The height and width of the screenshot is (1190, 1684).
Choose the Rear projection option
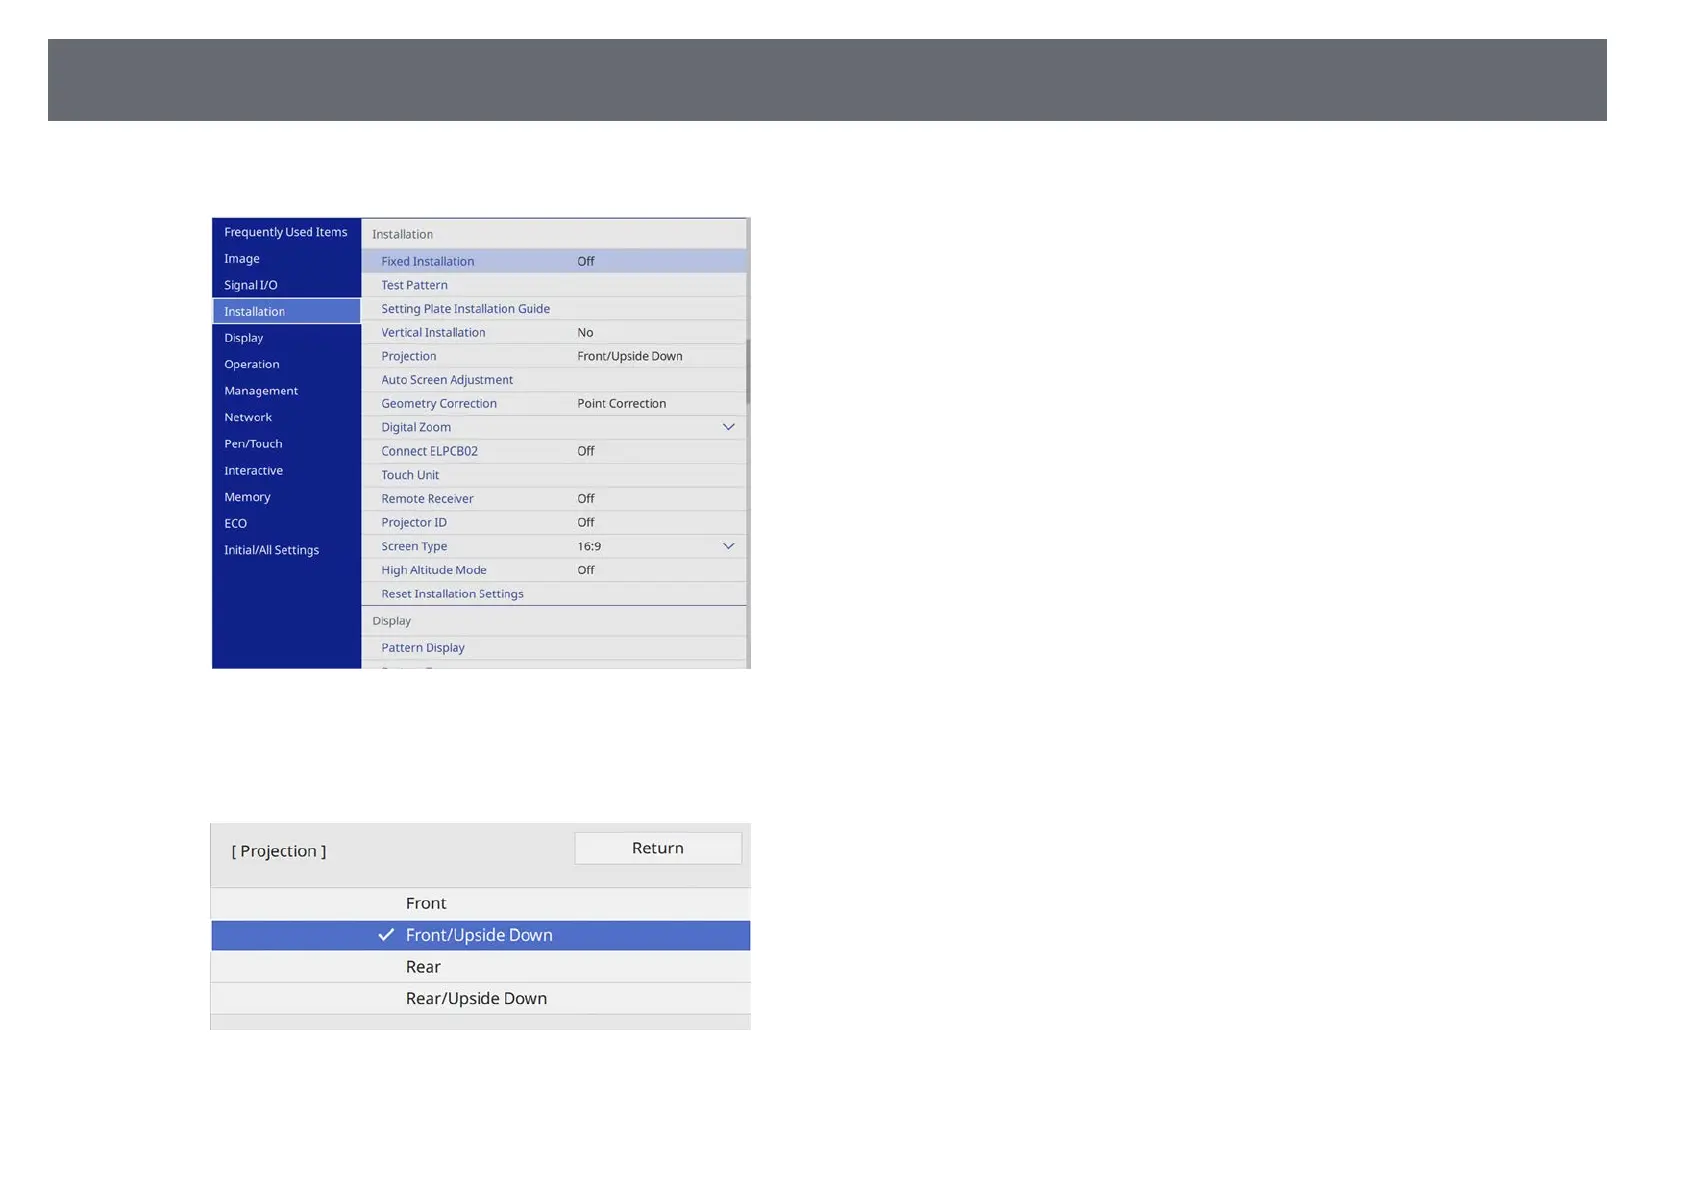pyautogui.click(x=481, y=967)
